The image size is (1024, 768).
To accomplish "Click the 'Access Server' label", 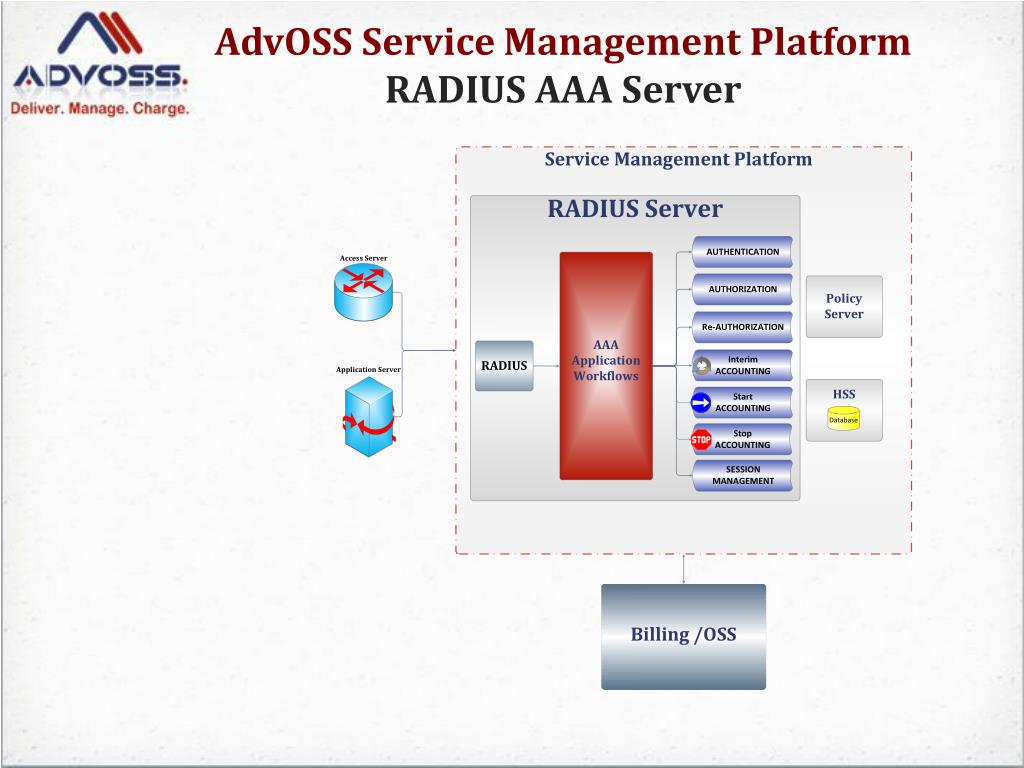I will [x=363, y=258].
